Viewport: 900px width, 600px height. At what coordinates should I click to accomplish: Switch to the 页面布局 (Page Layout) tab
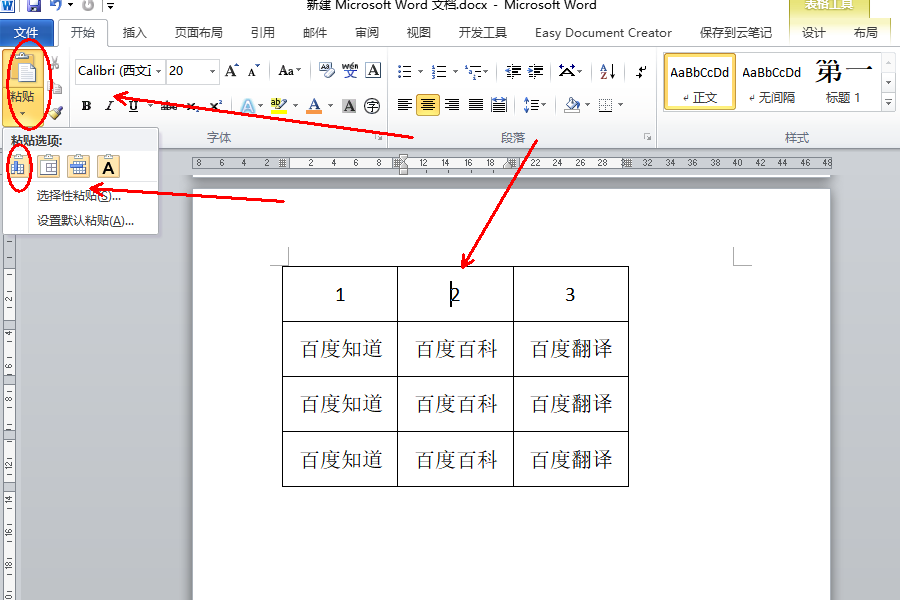(x=199, y=33)
